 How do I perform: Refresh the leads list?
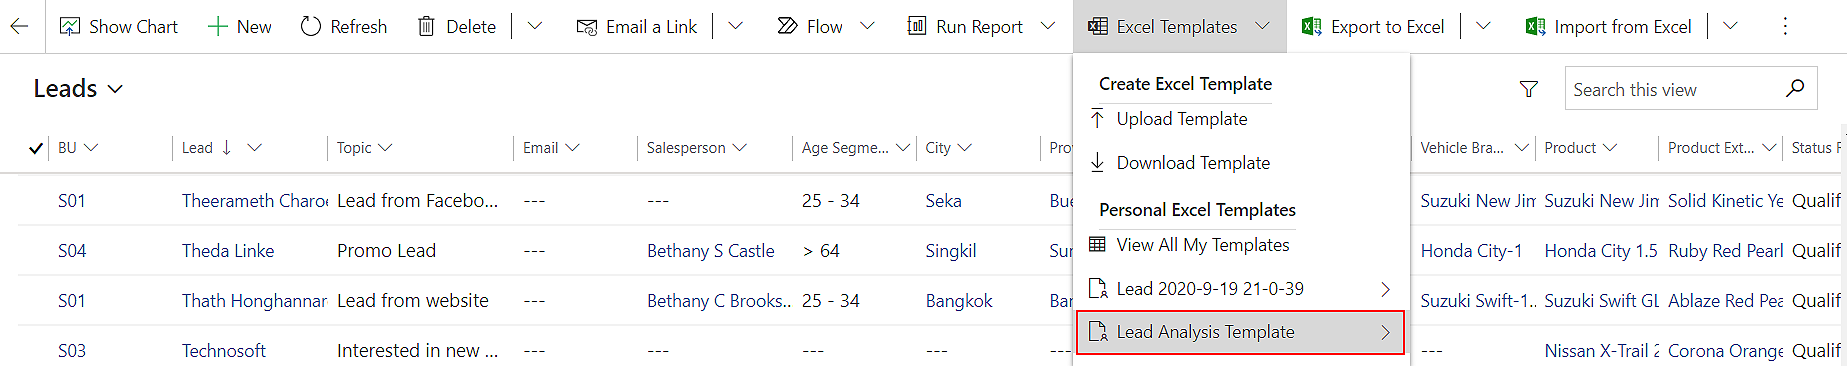tap(344, 27)
